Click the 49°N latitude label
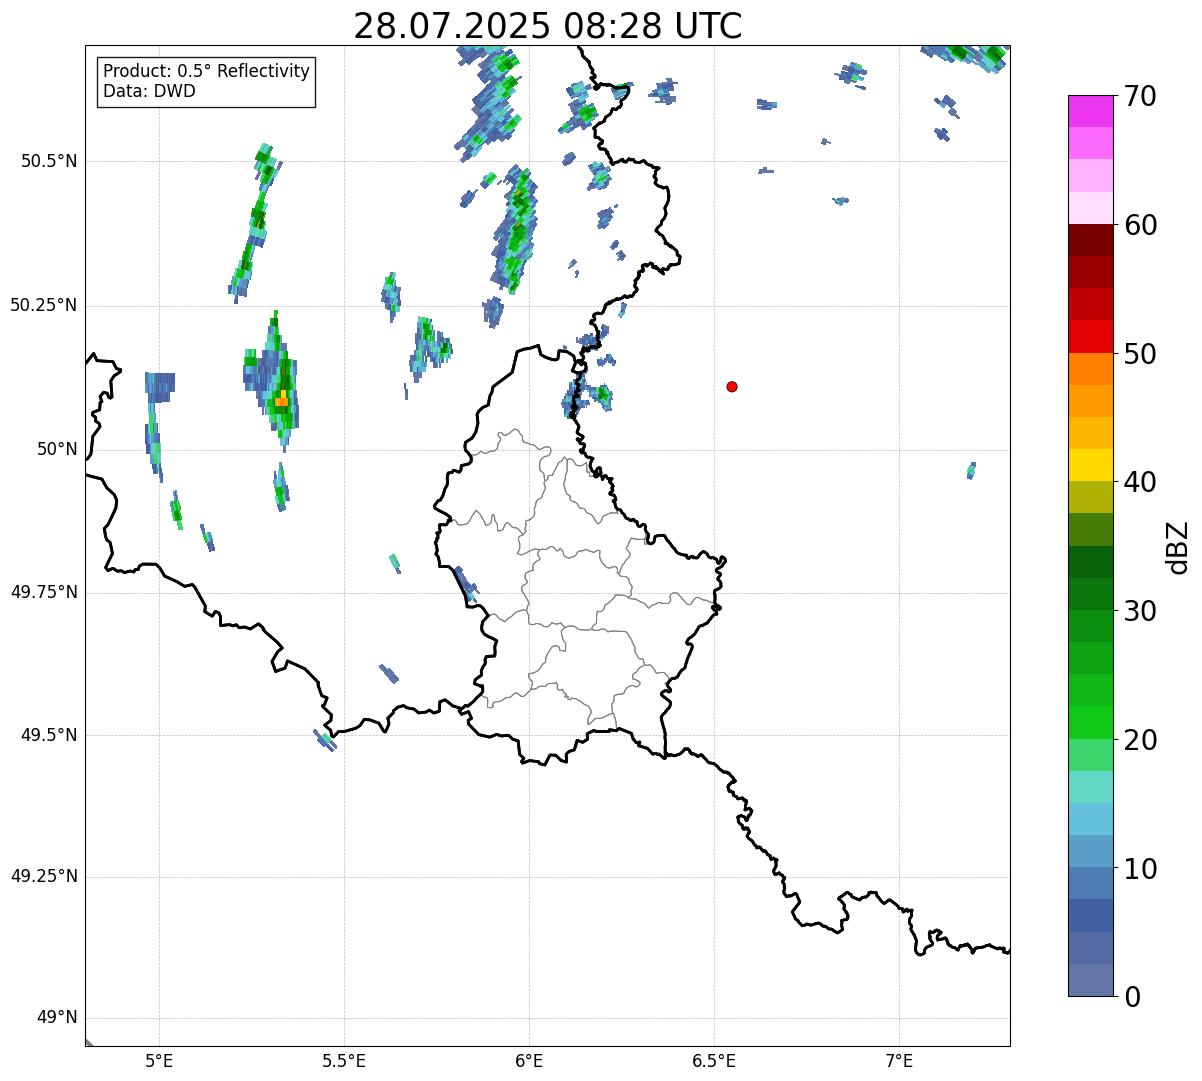The height and width of the screenshot is (1081, 1202). [x=57, y=1018]
